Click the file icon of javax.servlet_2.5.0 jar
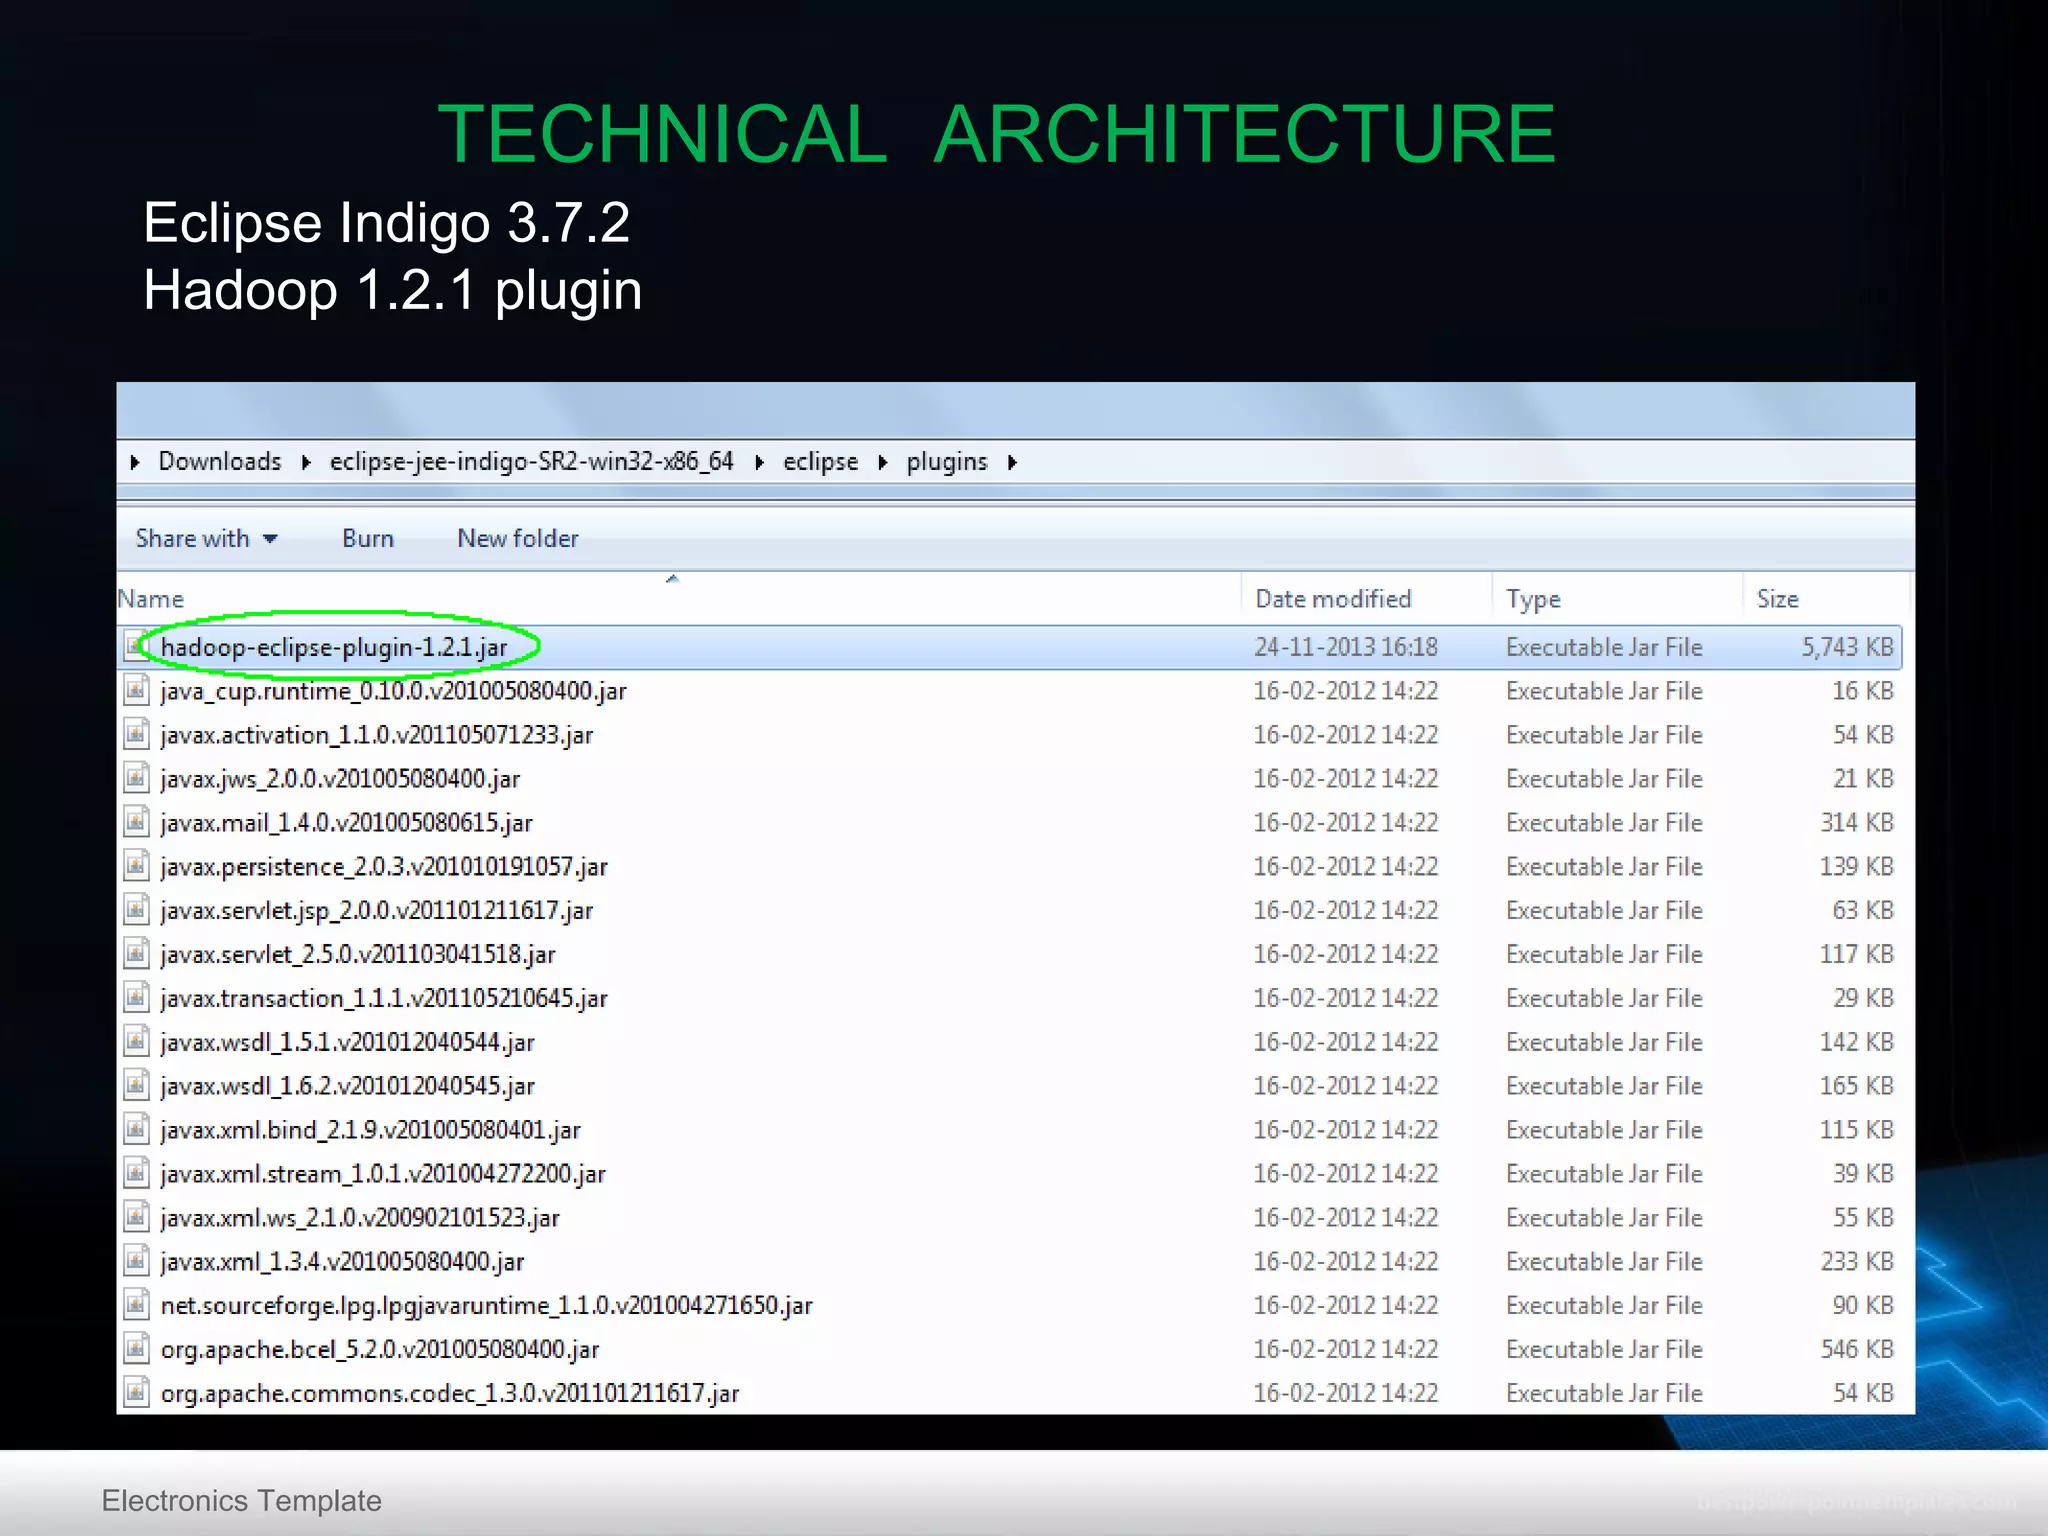Viewport: 2048px width, 1536px height. tap(137, 954)
